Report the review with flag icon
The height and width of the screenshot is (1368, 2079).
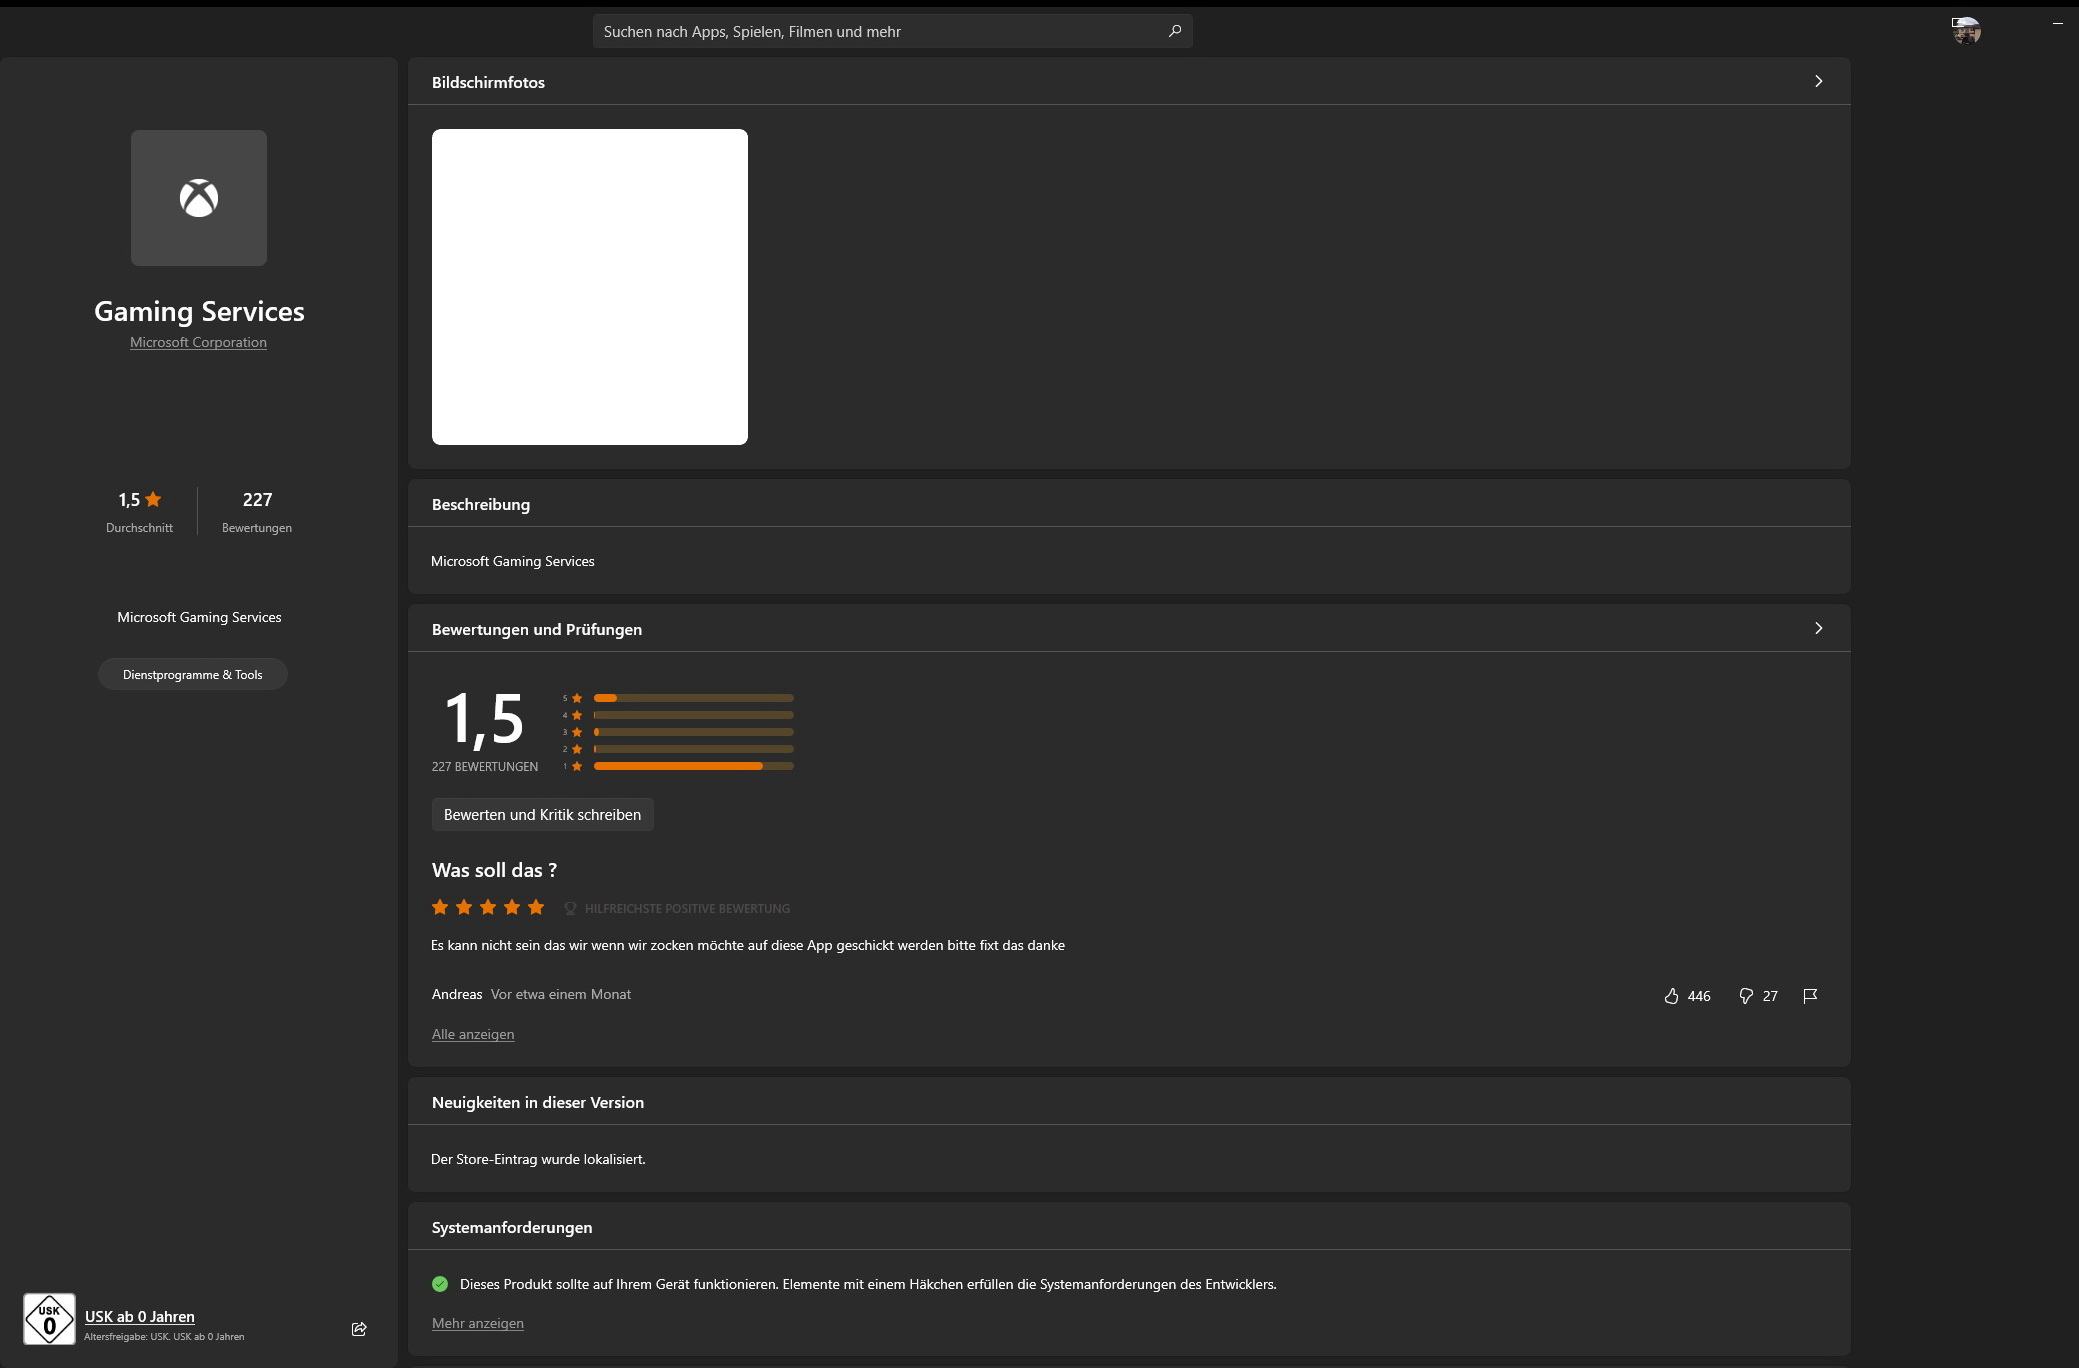click(1810, 996)
